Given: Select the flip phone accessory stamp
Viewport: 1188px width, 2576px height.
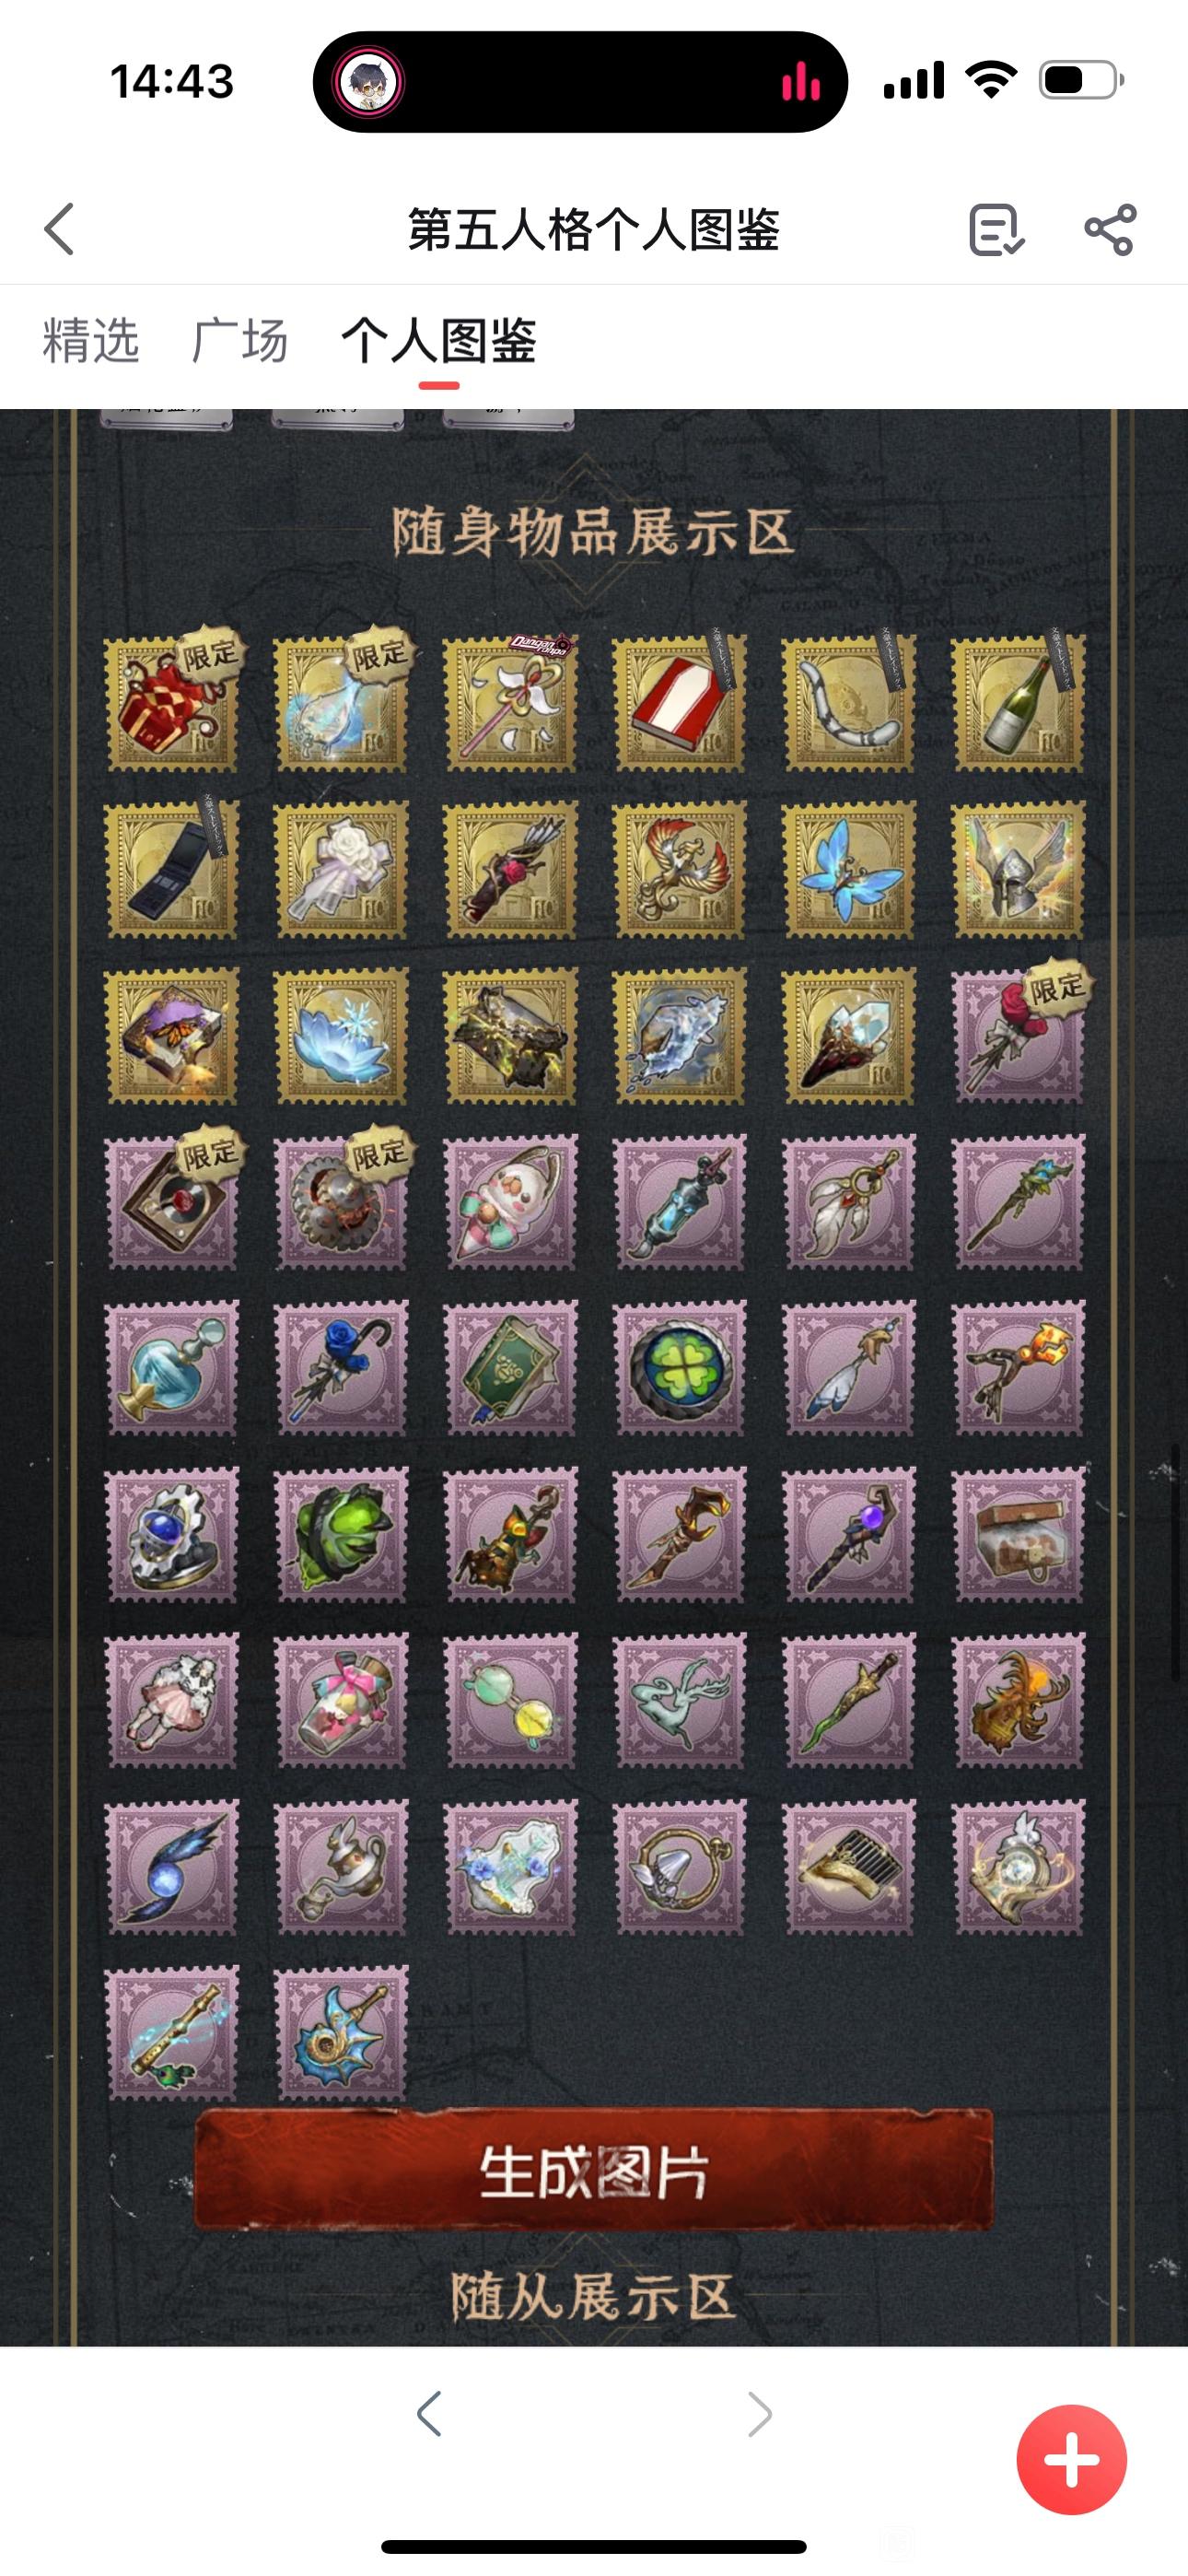Looking at the screenshot, I should (172, 870).
